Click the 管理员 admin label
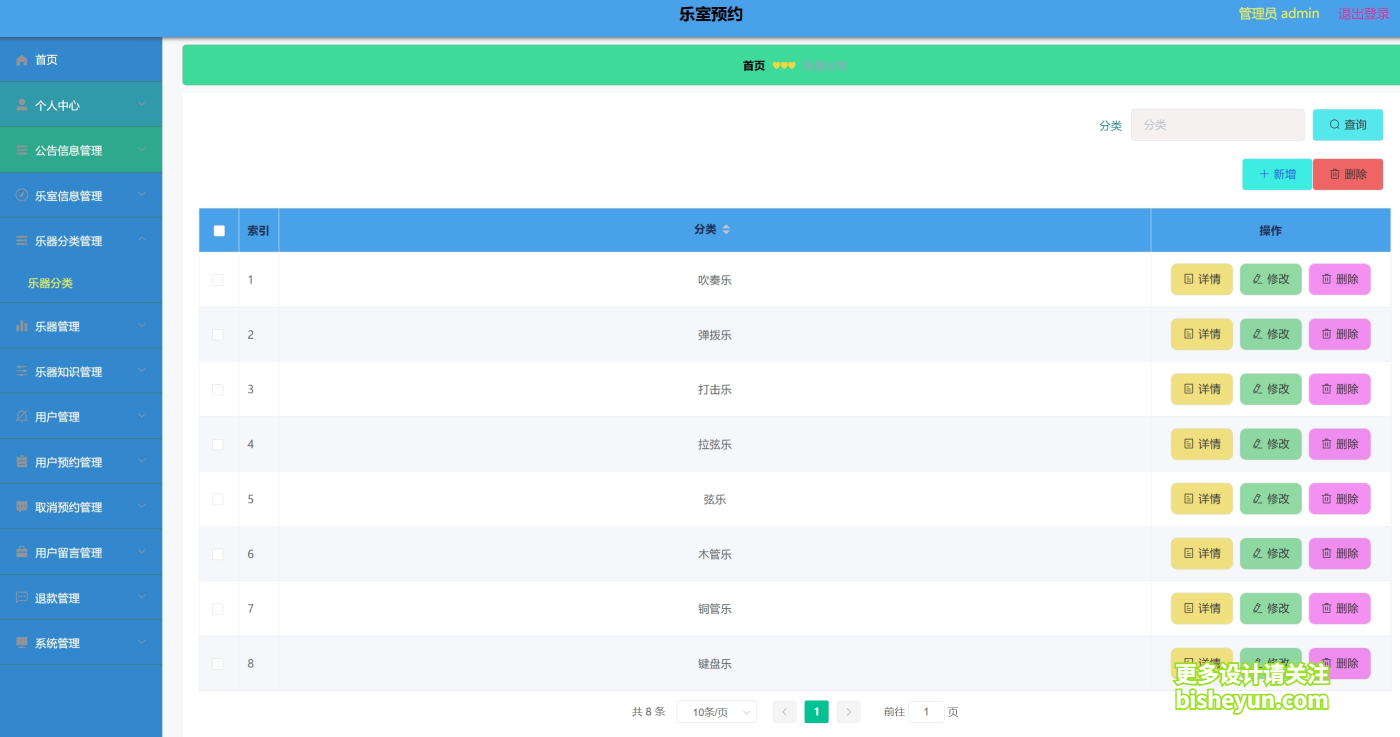The width and height of the screenshot is (1400, 737). tap(1279, 14)
